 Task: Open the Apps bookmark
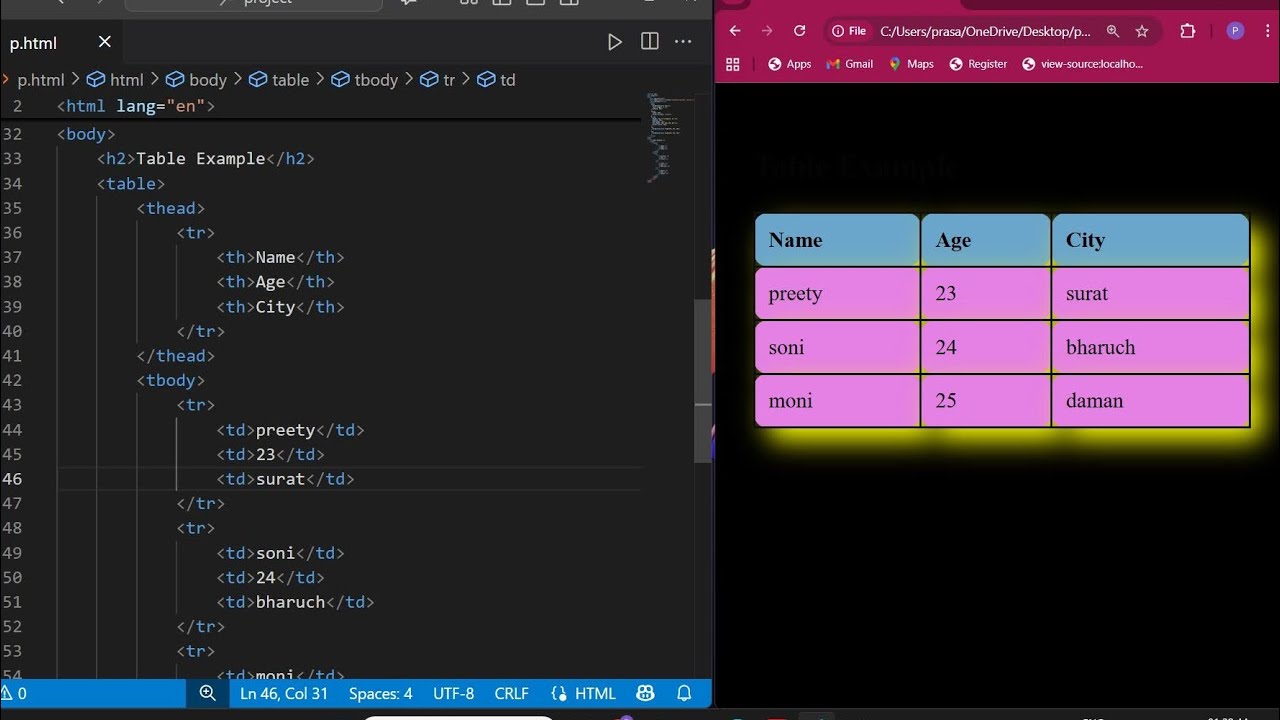[789, 64]
